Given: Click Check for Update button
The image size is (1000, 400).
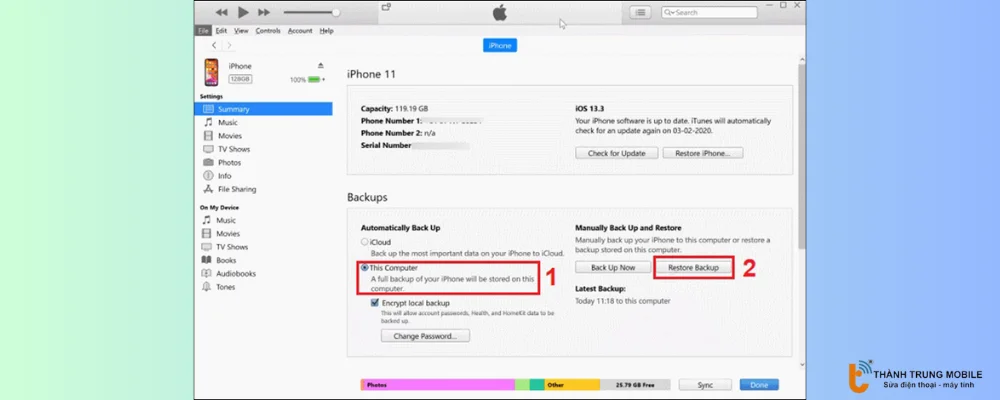Looking at the screenshot, I should [616, 153].
